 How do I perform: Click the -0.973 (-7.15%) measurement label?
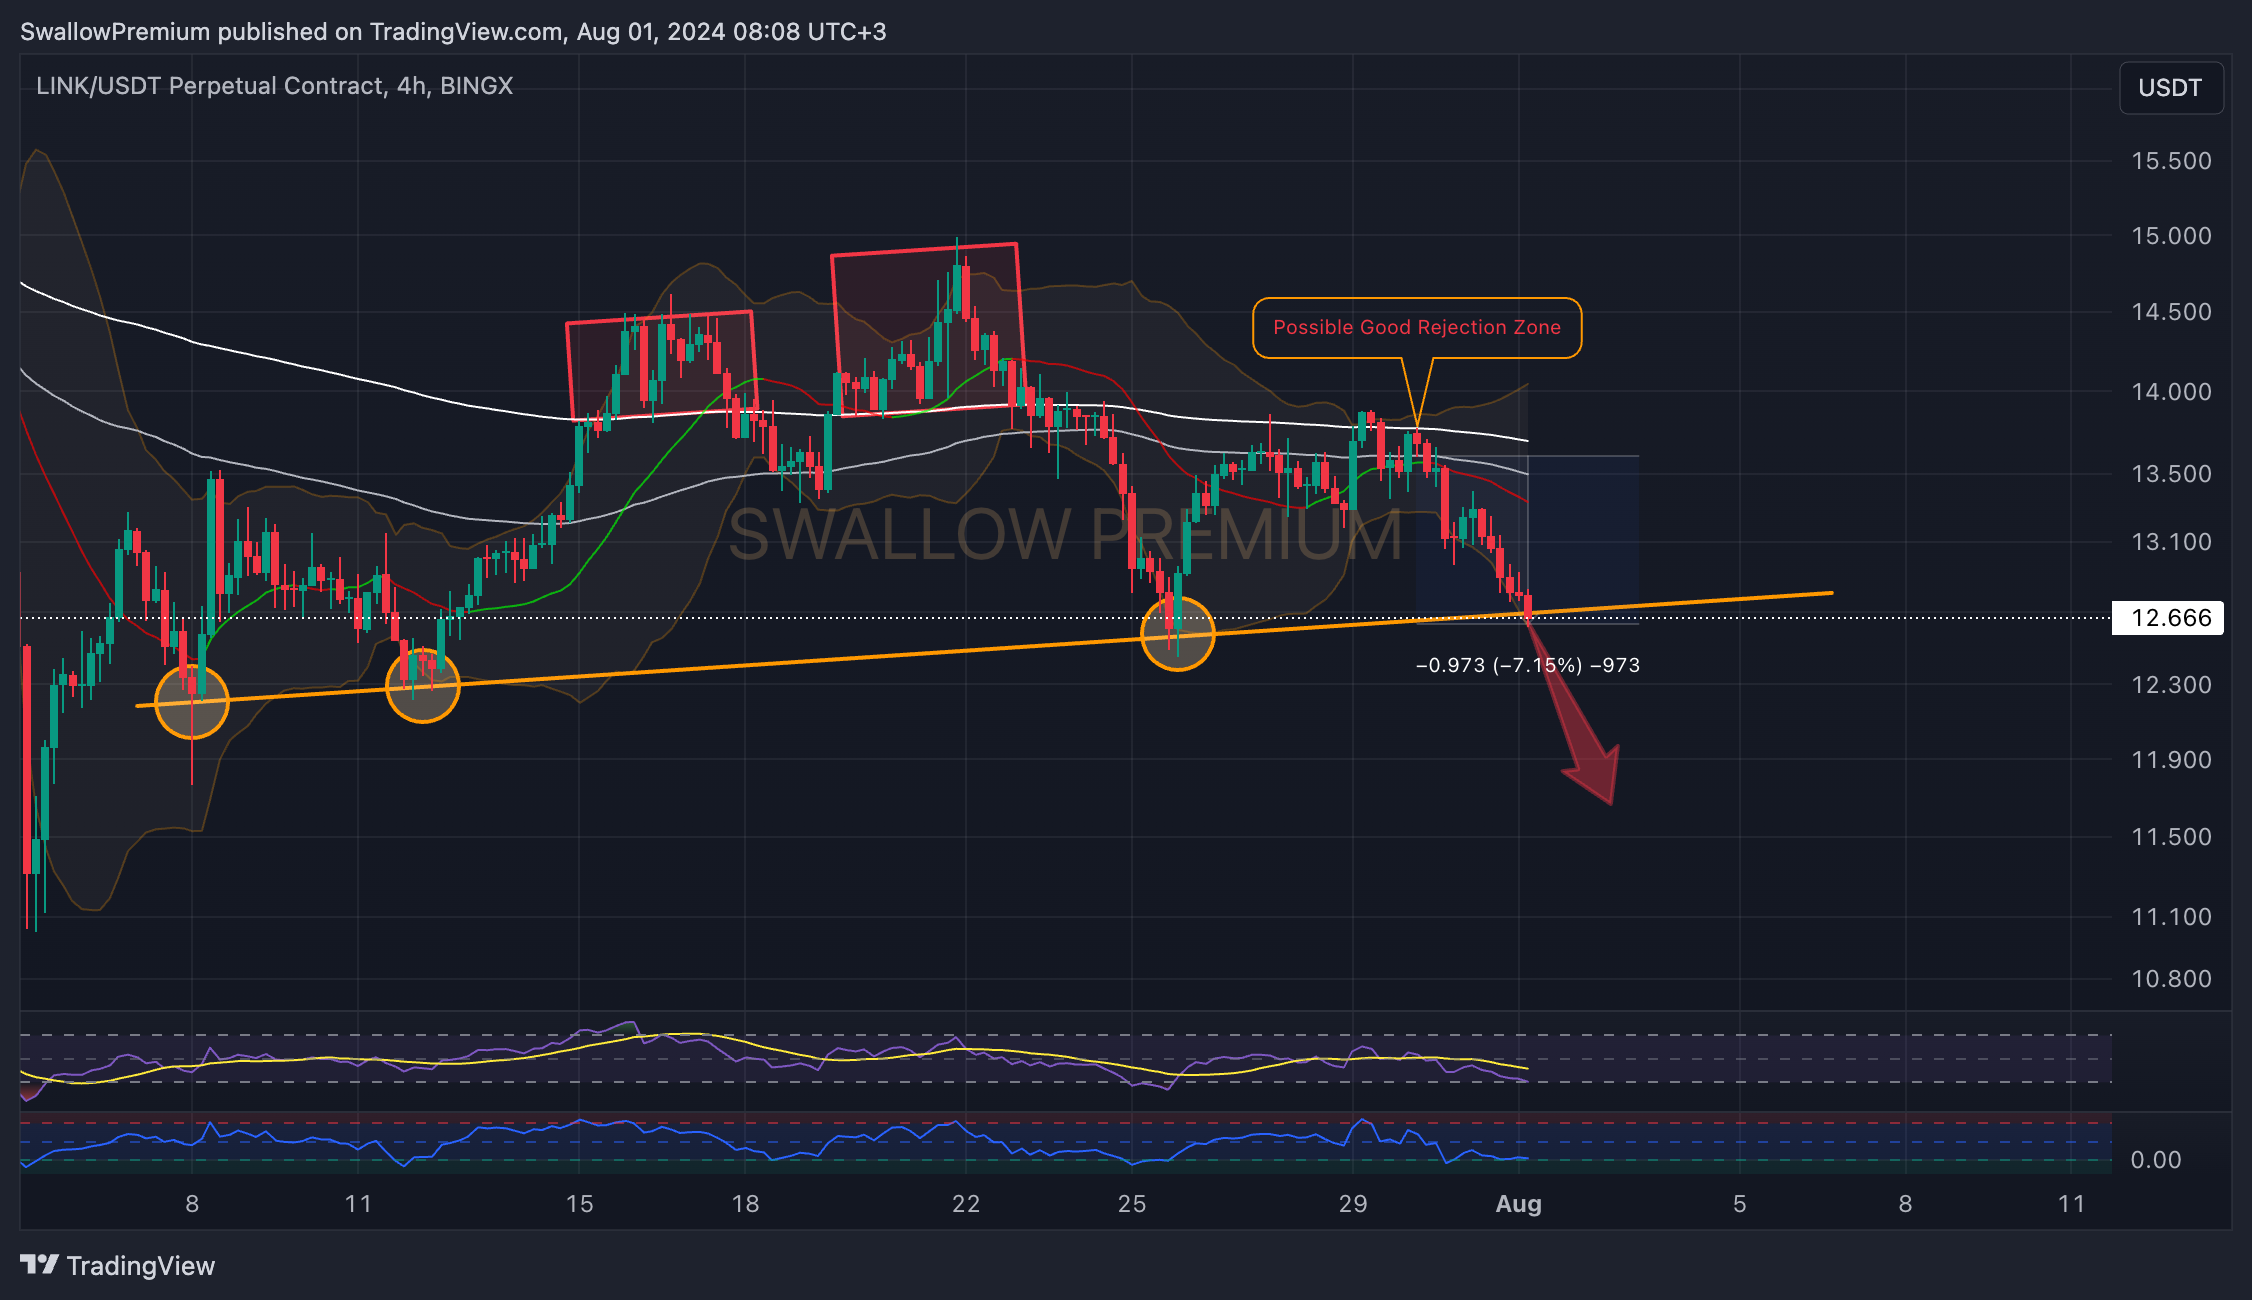click(1528, 666)
